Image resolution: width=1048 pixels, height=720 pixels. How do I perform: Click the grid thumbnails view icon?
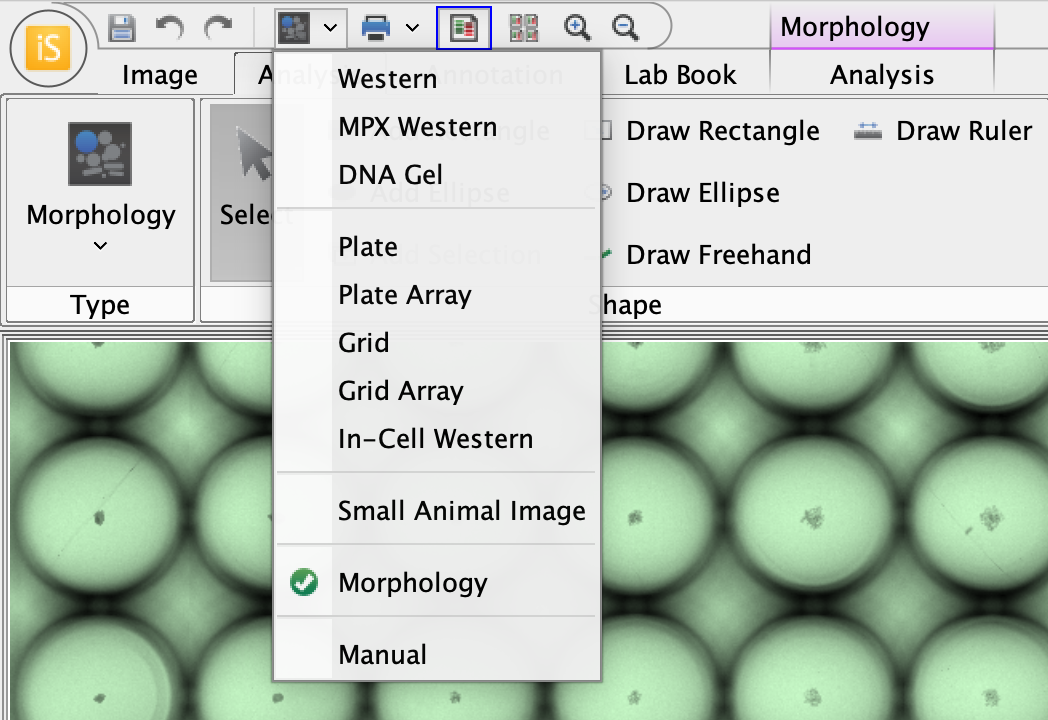(x=524, y=28)
